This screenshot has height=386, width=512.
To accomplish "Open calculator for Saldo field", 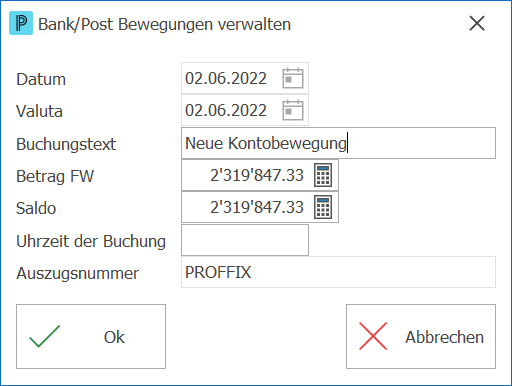I will [323, 207].
